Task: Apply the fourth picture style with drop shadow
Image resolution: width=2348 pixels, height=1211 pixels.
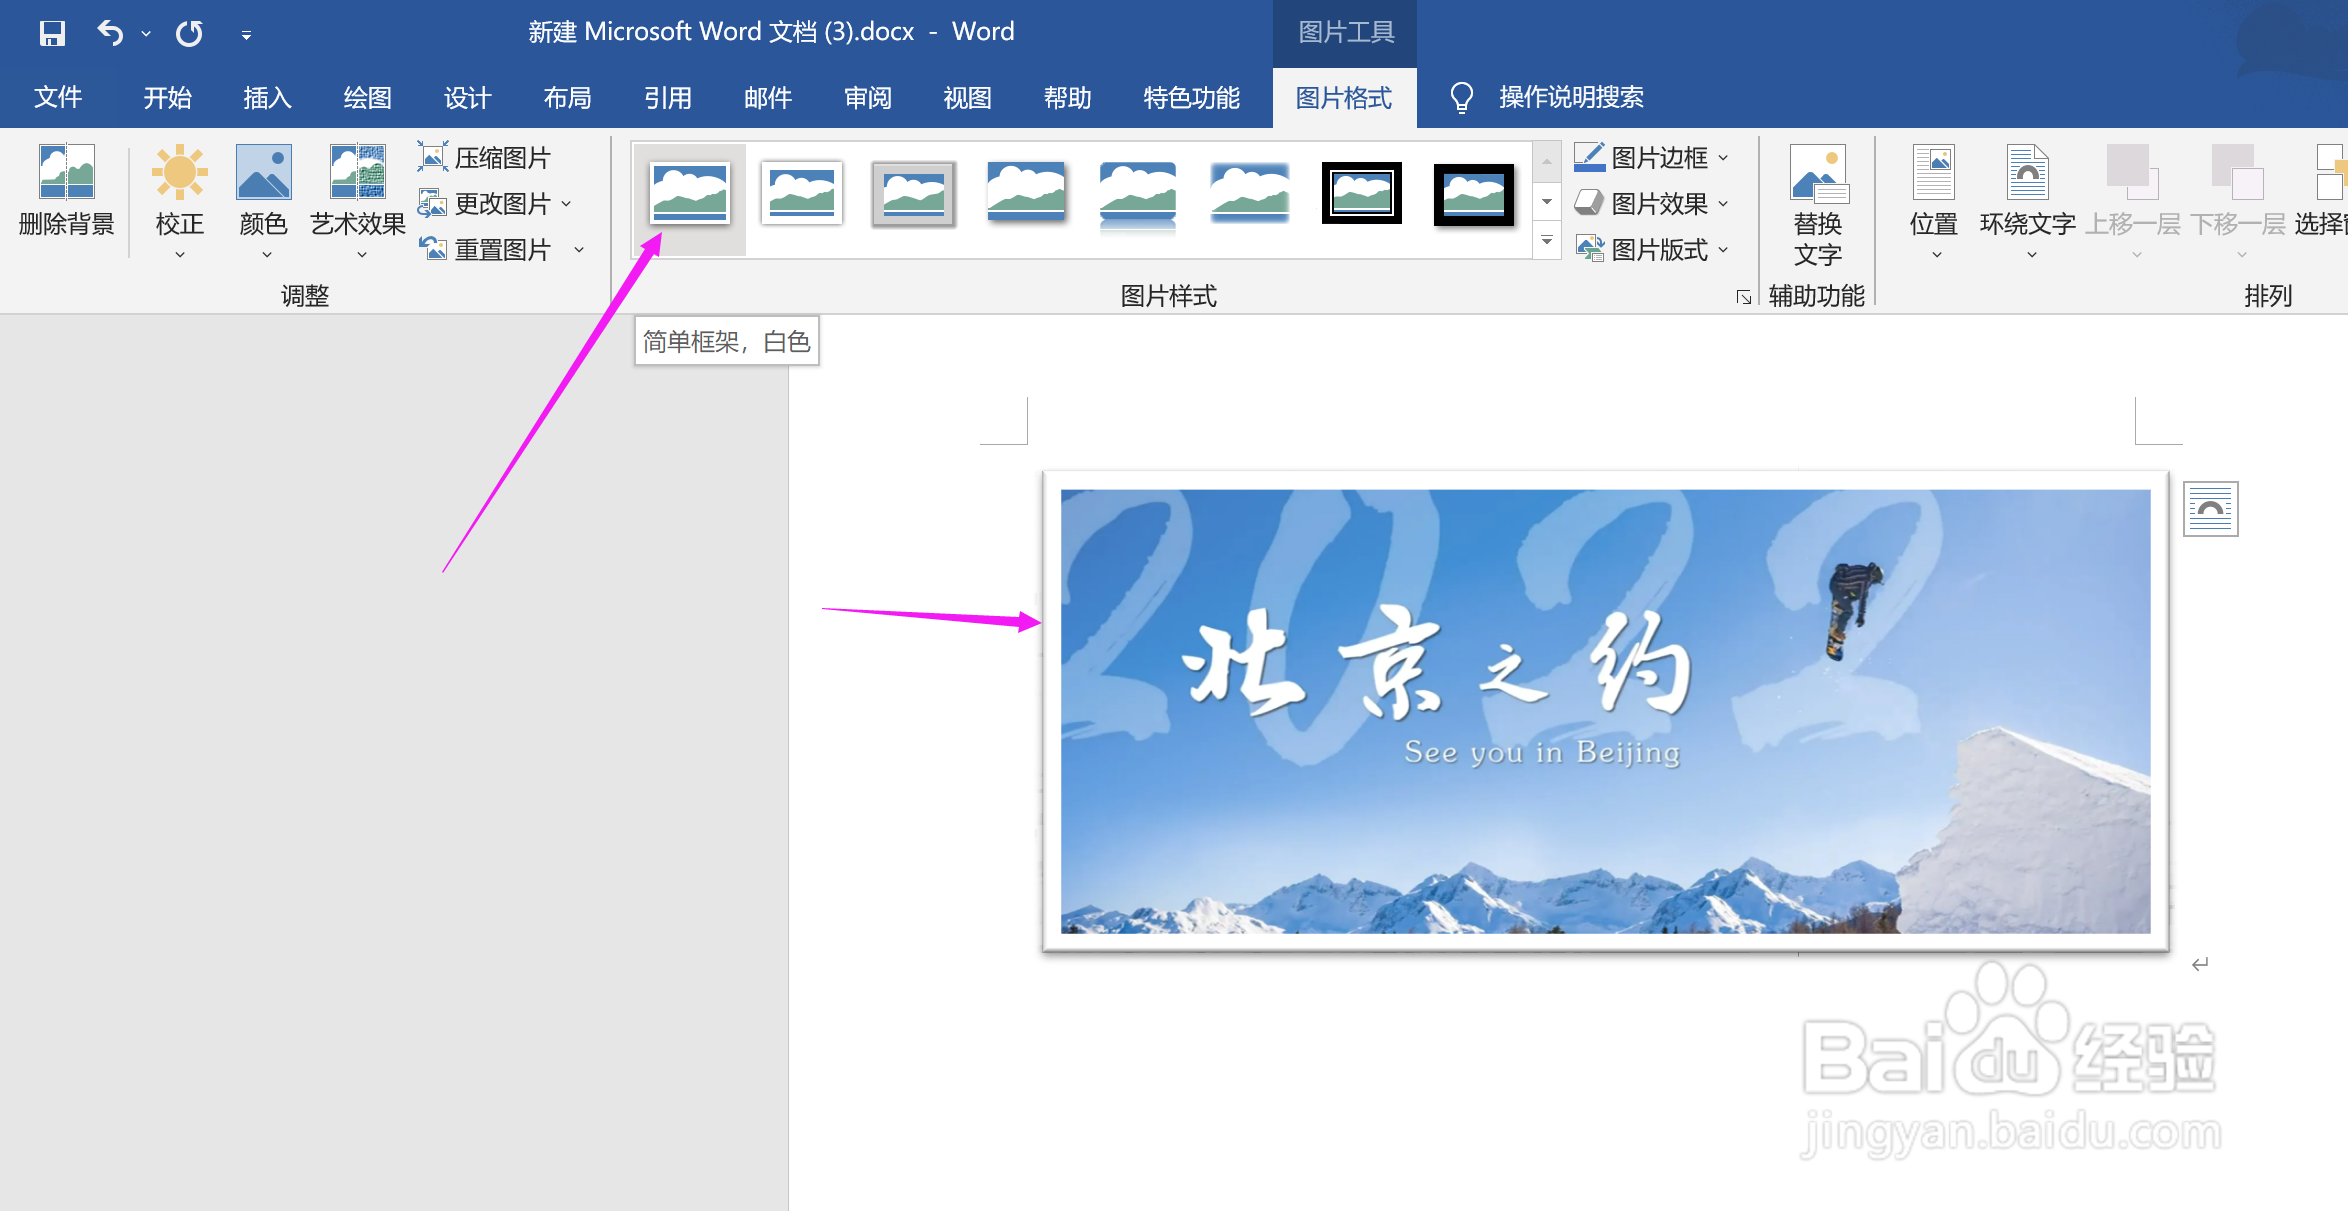Action: [x=1026, y=193]
